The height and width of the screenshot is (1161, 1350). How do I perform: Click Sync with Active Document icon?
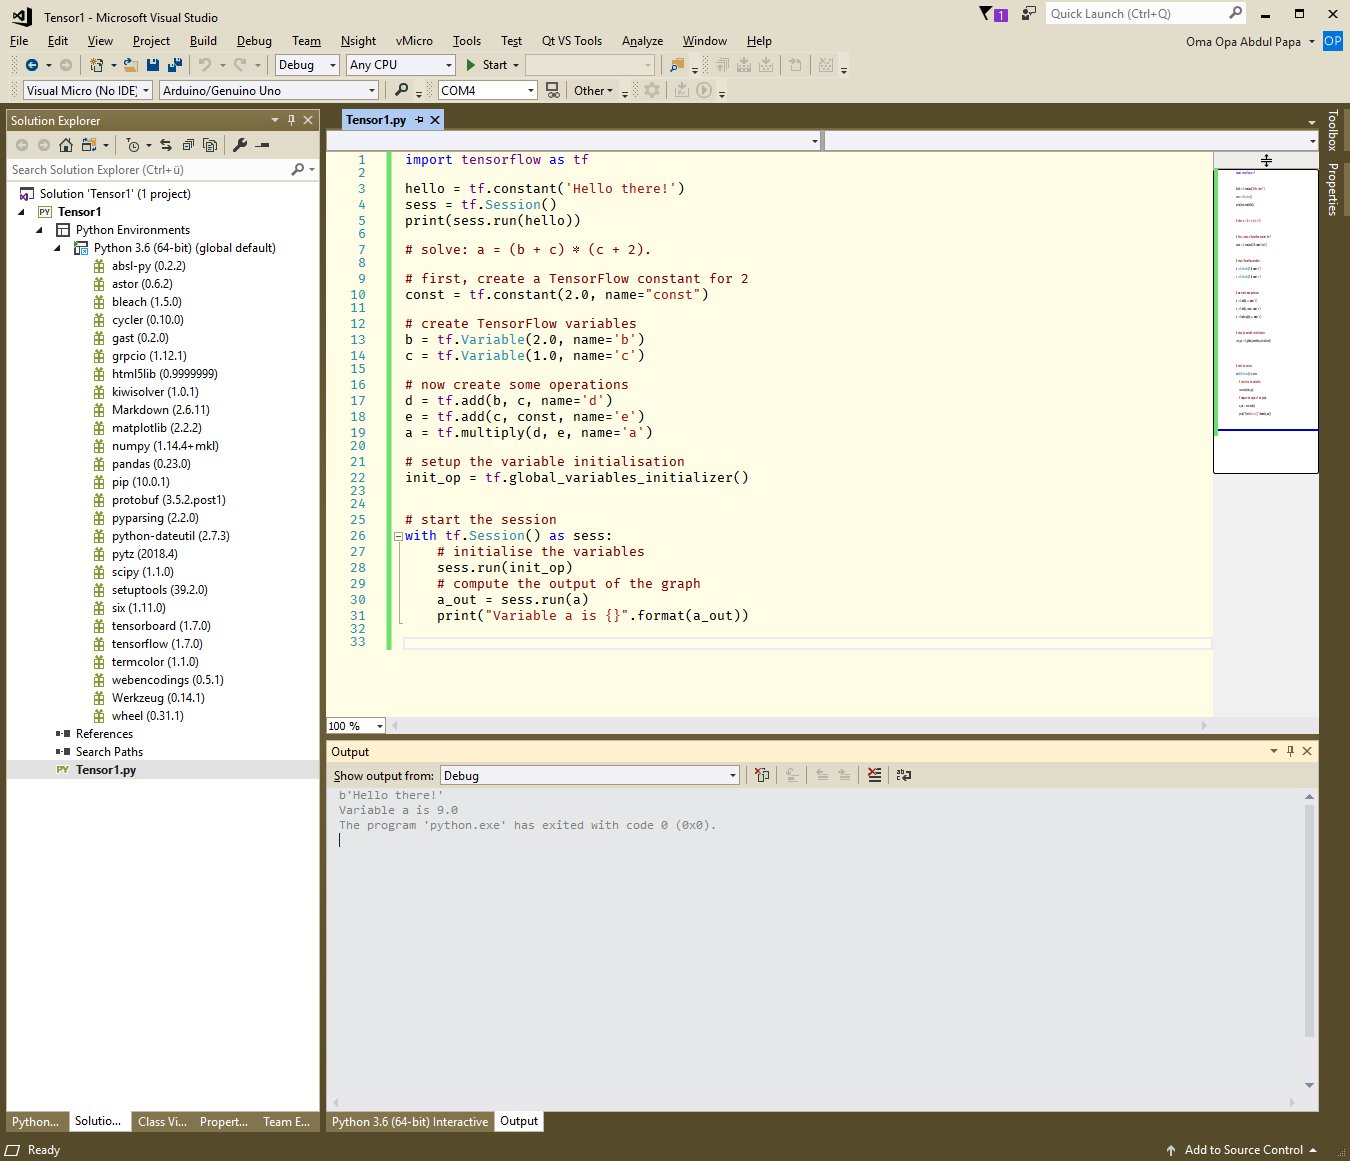point(166,145)
